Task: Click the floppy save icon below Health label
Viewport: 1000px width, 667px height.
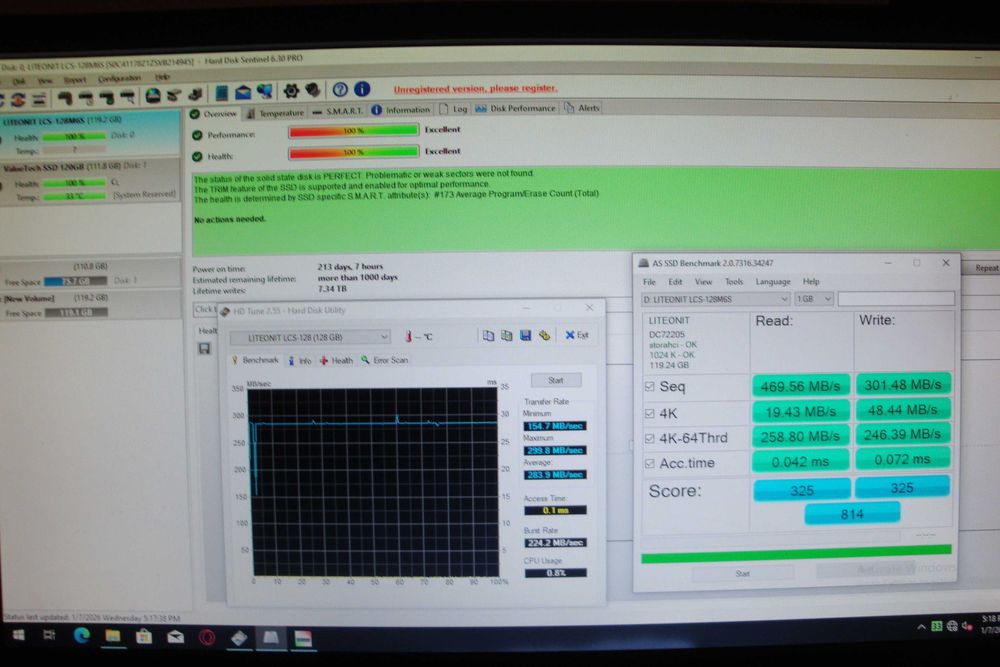Action: pos(204,349)
